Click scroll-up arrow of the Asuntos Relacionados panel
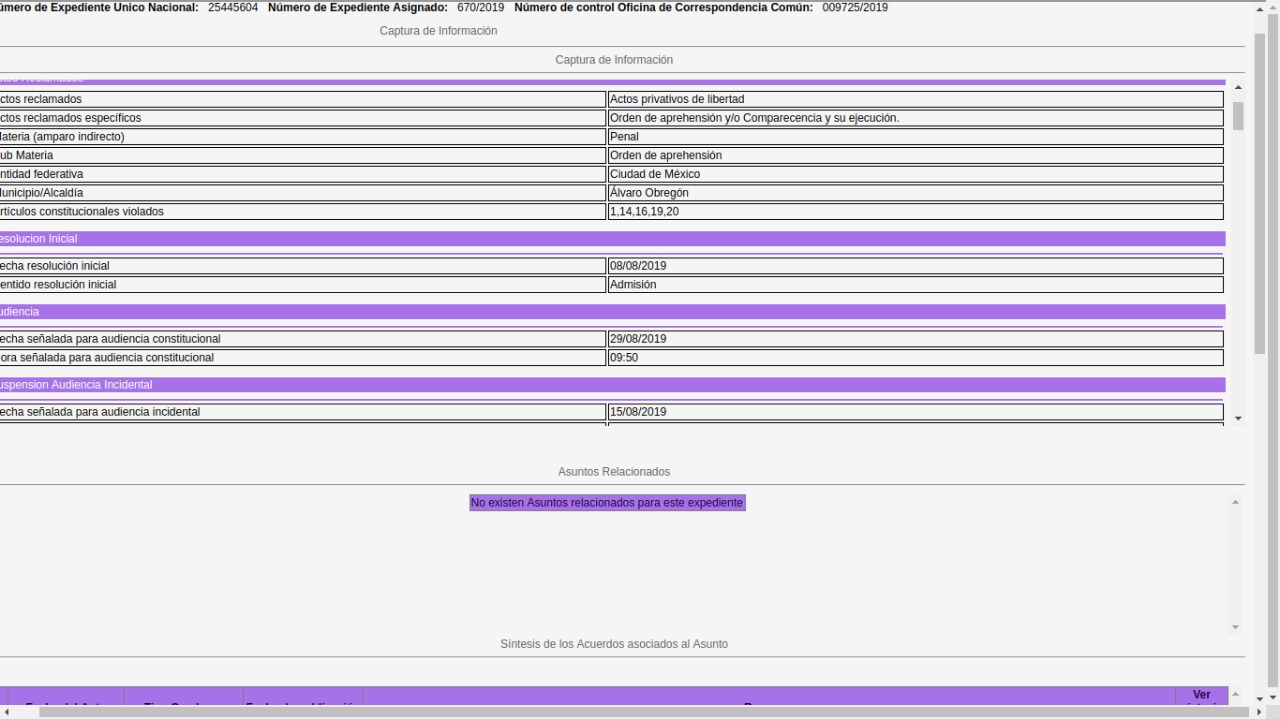The height and width of the screenshot is (719, 1280). pyautogui.click(x=1235, y=501)
